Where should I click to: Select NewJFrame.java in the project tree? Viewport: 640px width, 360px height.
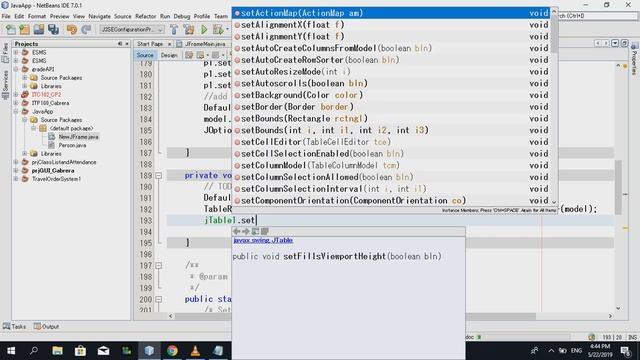[78, 137]
